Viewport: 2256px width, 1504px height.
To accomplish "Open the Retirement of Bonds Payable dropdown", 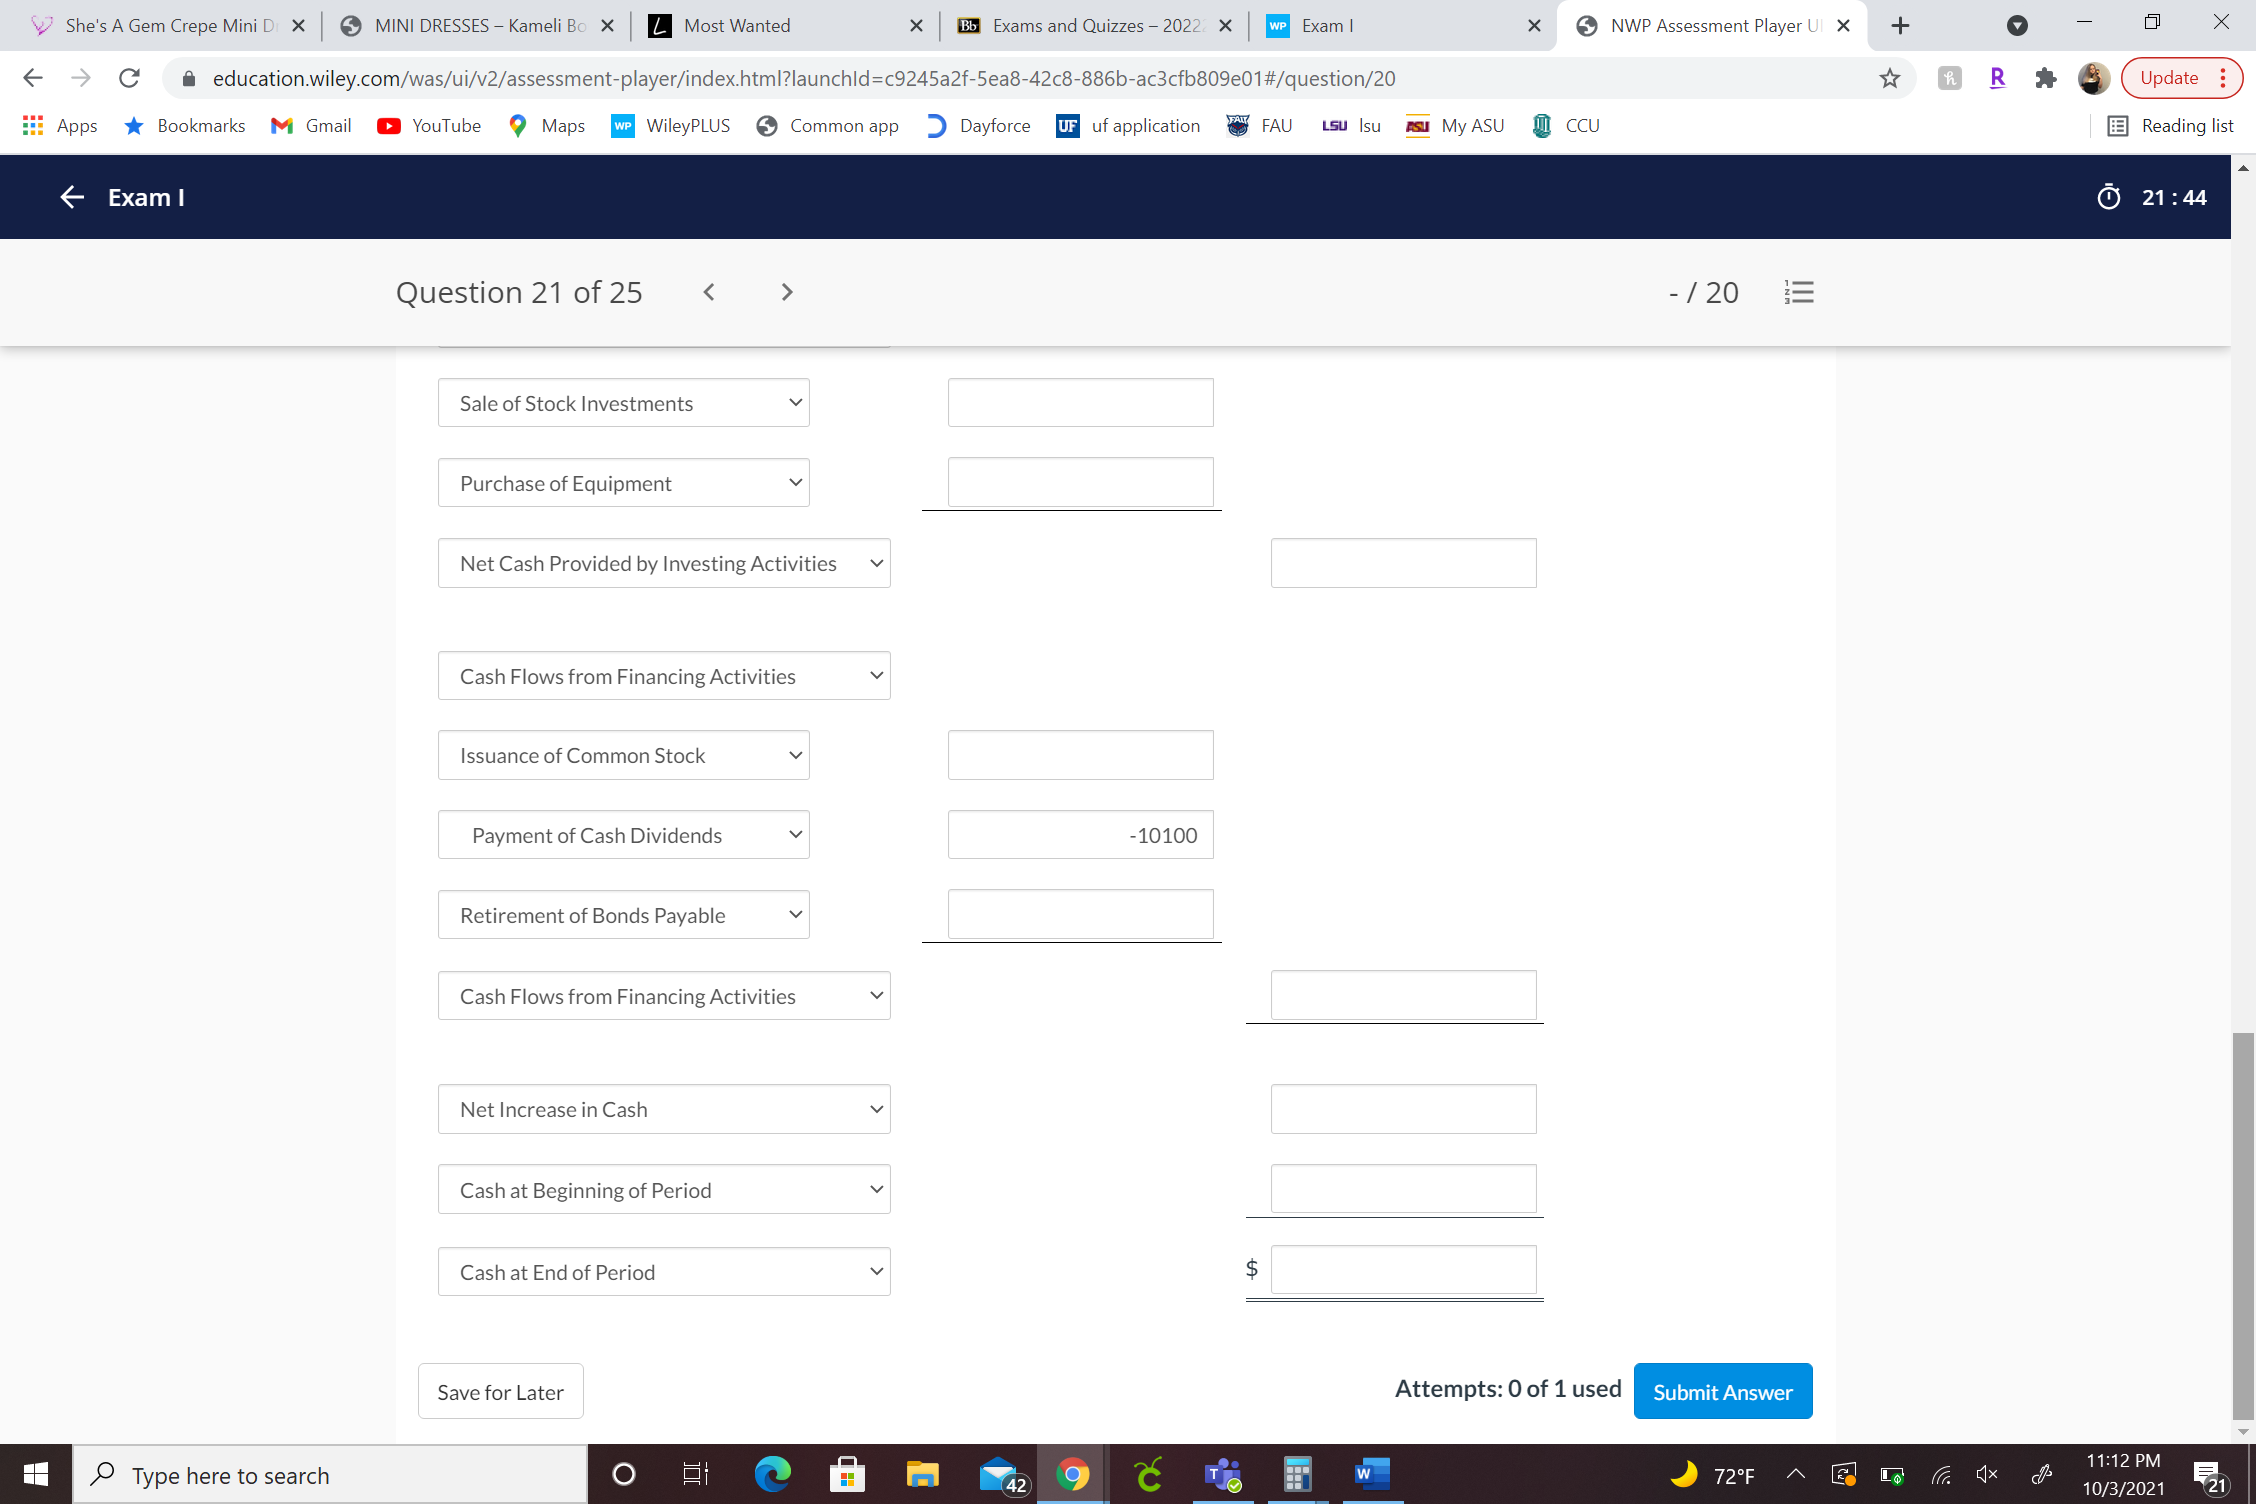I will pyautogui.click(x=623, y=915).
